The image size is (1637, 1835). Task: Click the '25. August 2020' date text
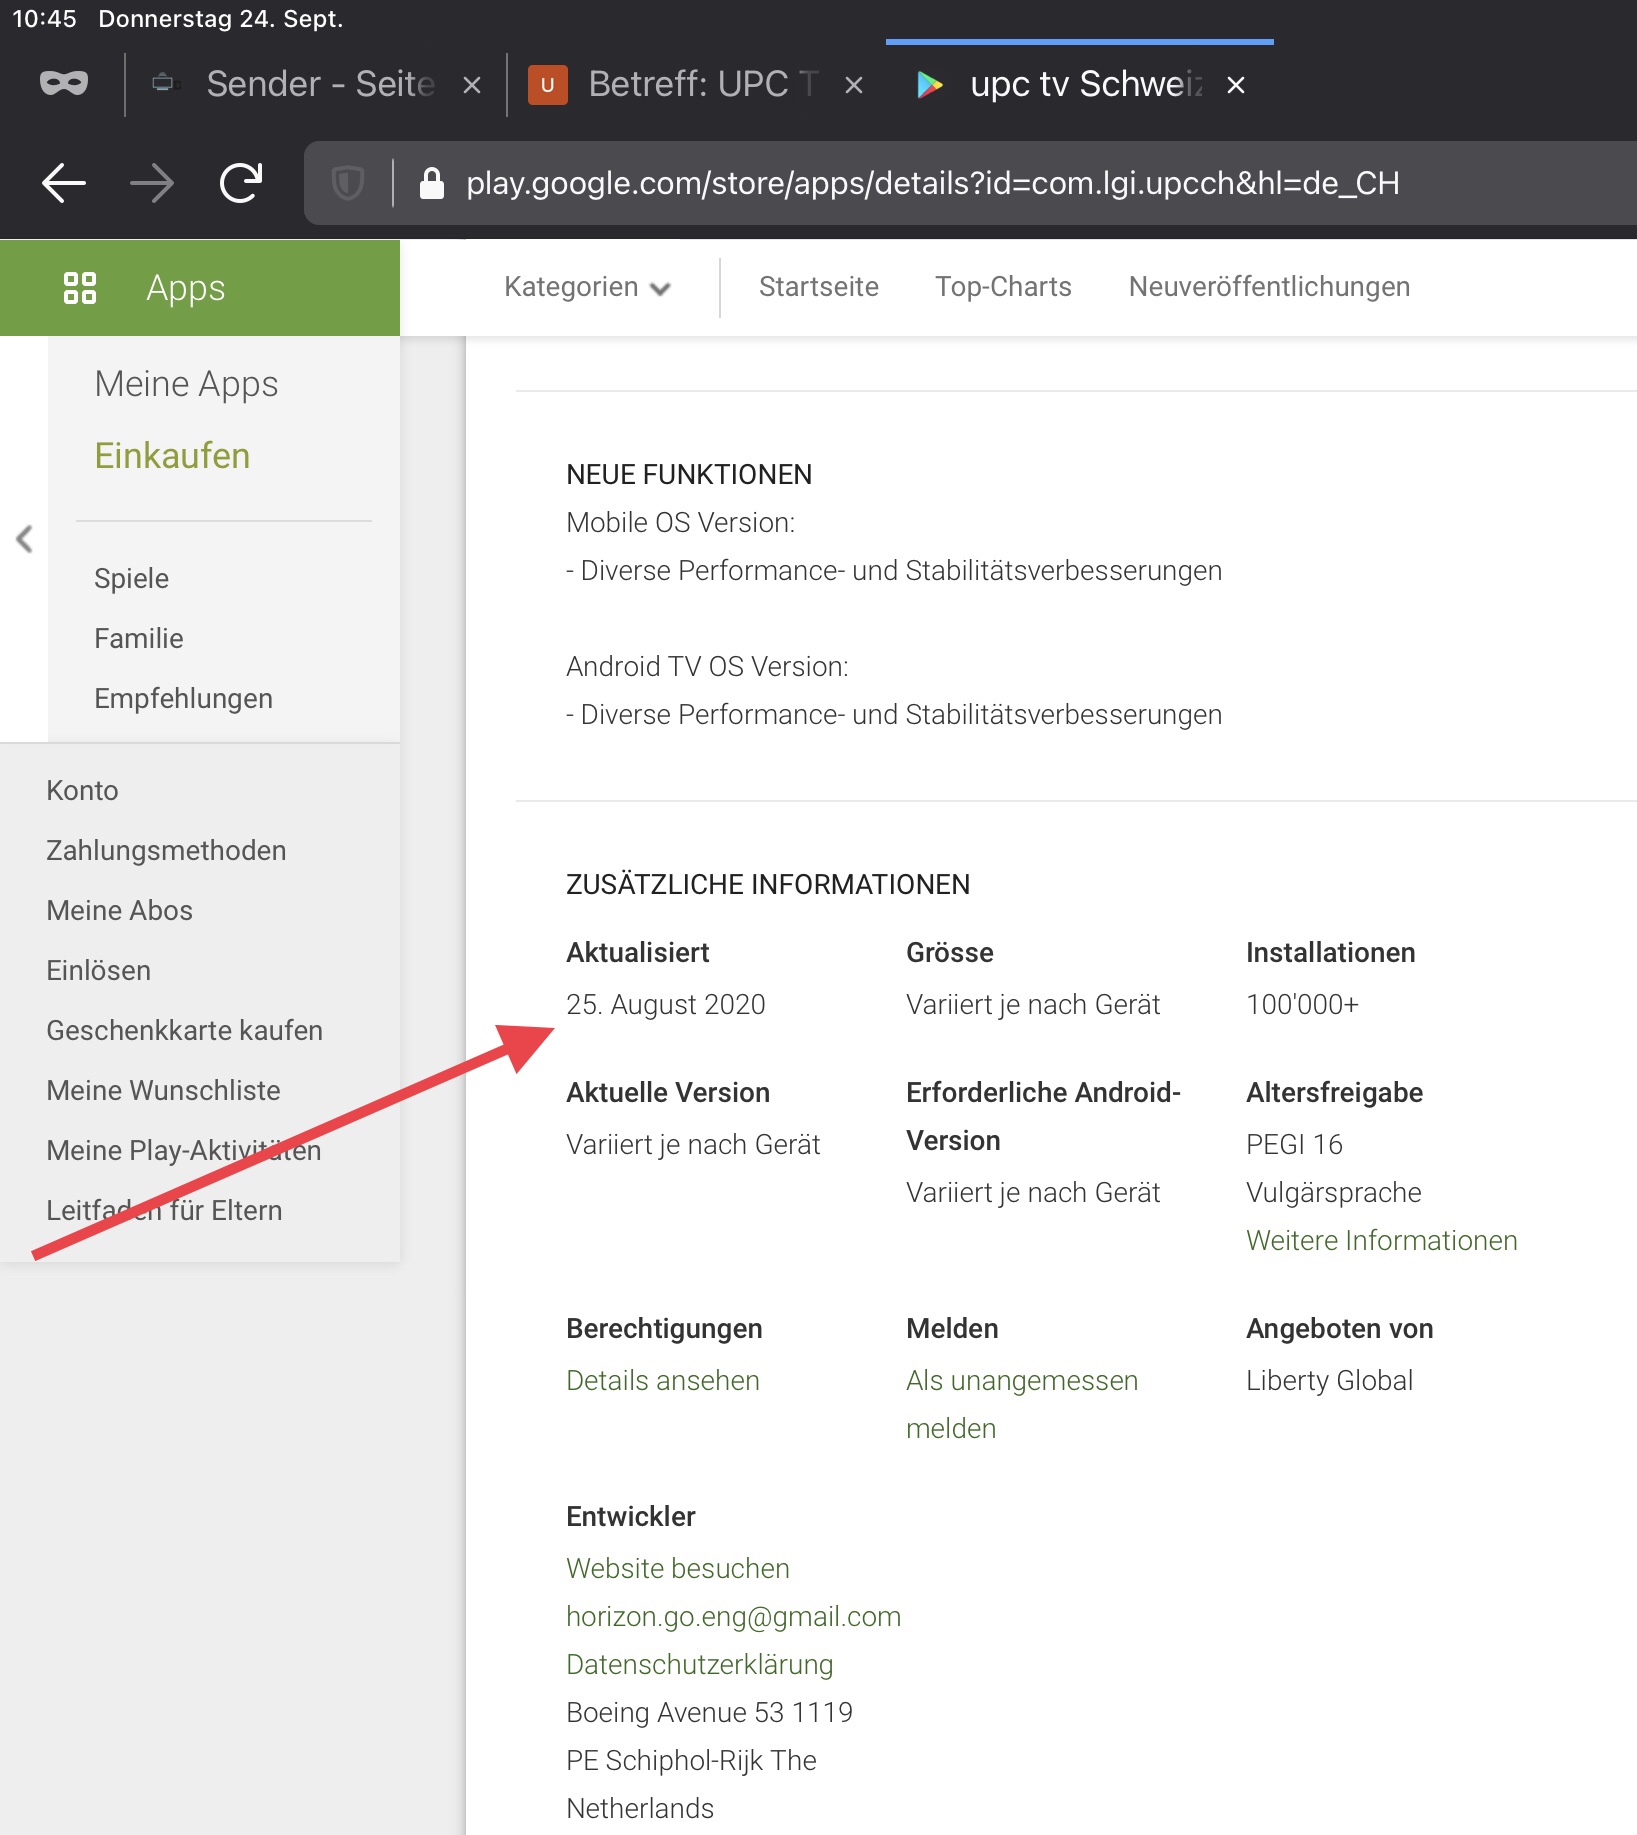click(x=665, y=1005)
